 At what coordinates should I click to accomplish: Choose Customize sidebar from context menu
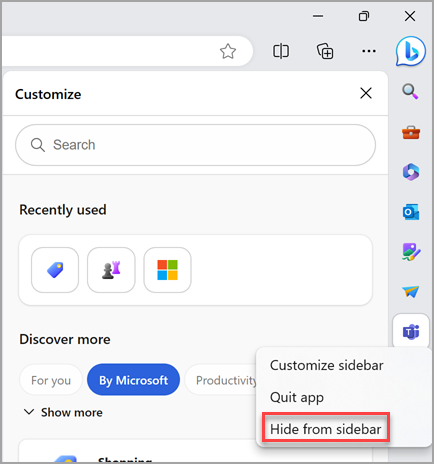coord(327,365)
